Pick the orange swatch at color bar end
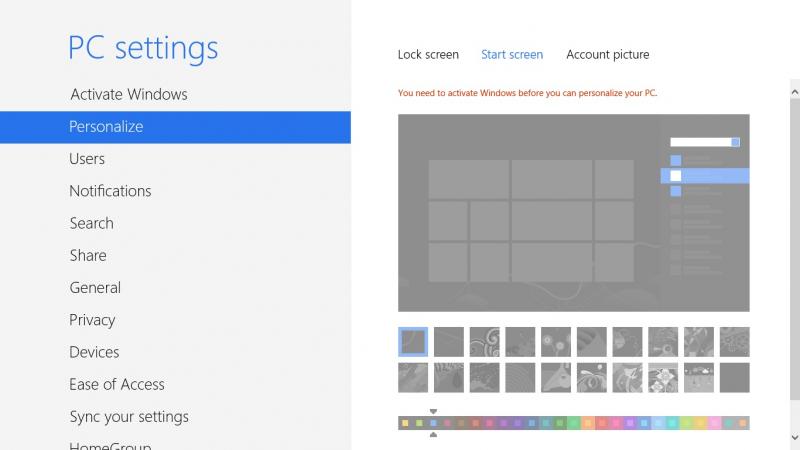The width and height of the screenshot is (800, 450). coord(742,423)
